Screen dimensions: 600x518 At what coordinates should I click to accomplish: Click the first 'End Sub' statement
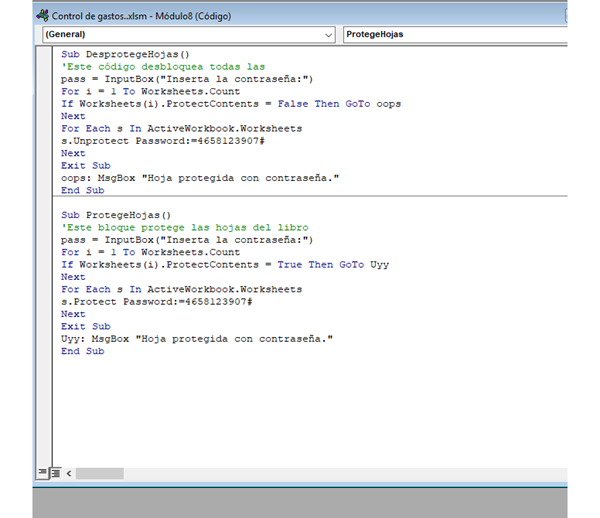82,190
